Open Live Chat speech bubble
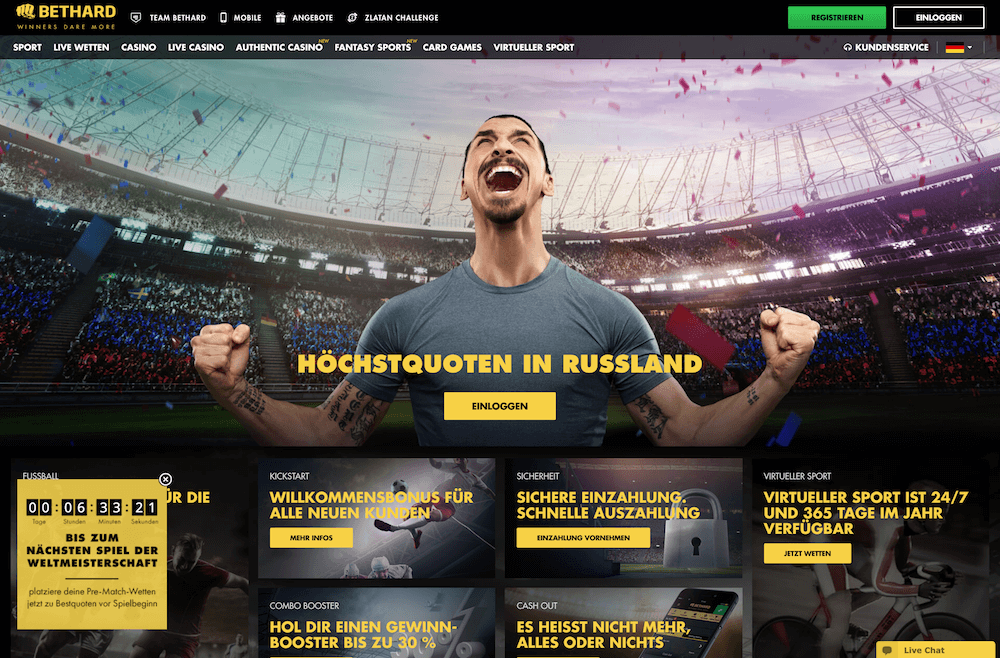The image size is (1000, 658). 887,650
